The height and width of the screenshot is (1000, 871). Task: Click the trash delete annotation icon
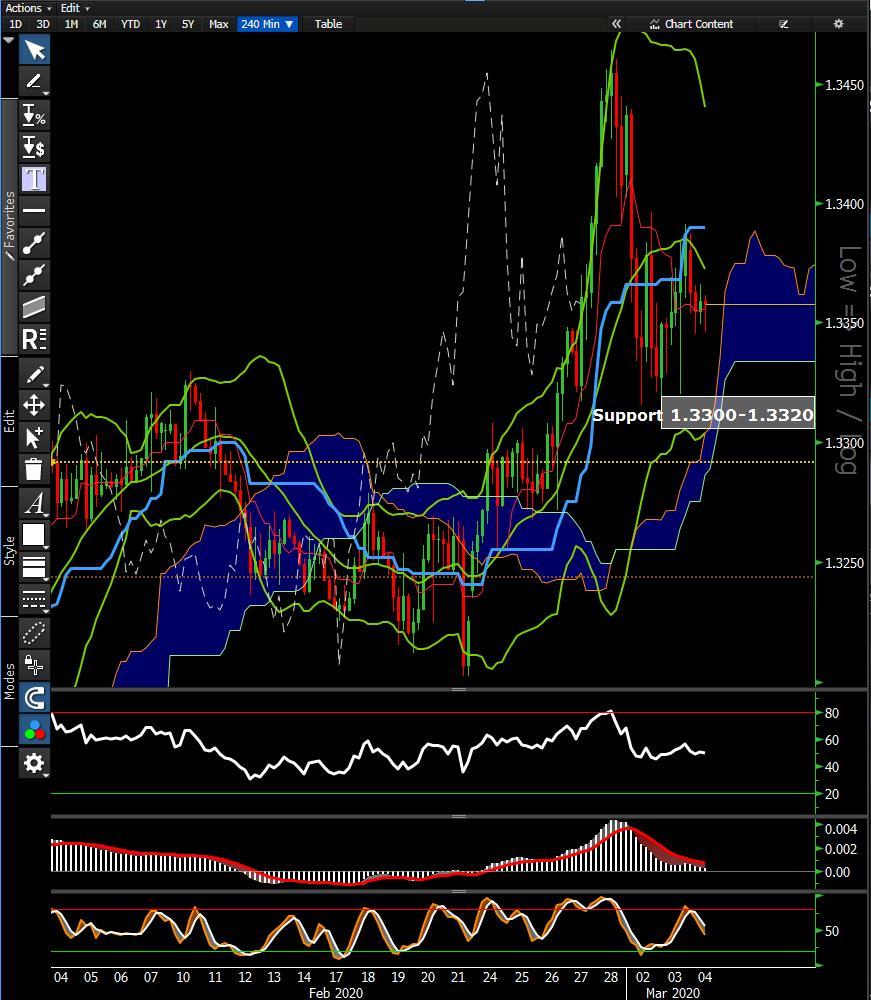pyautogui.click(x=34, y=469)
